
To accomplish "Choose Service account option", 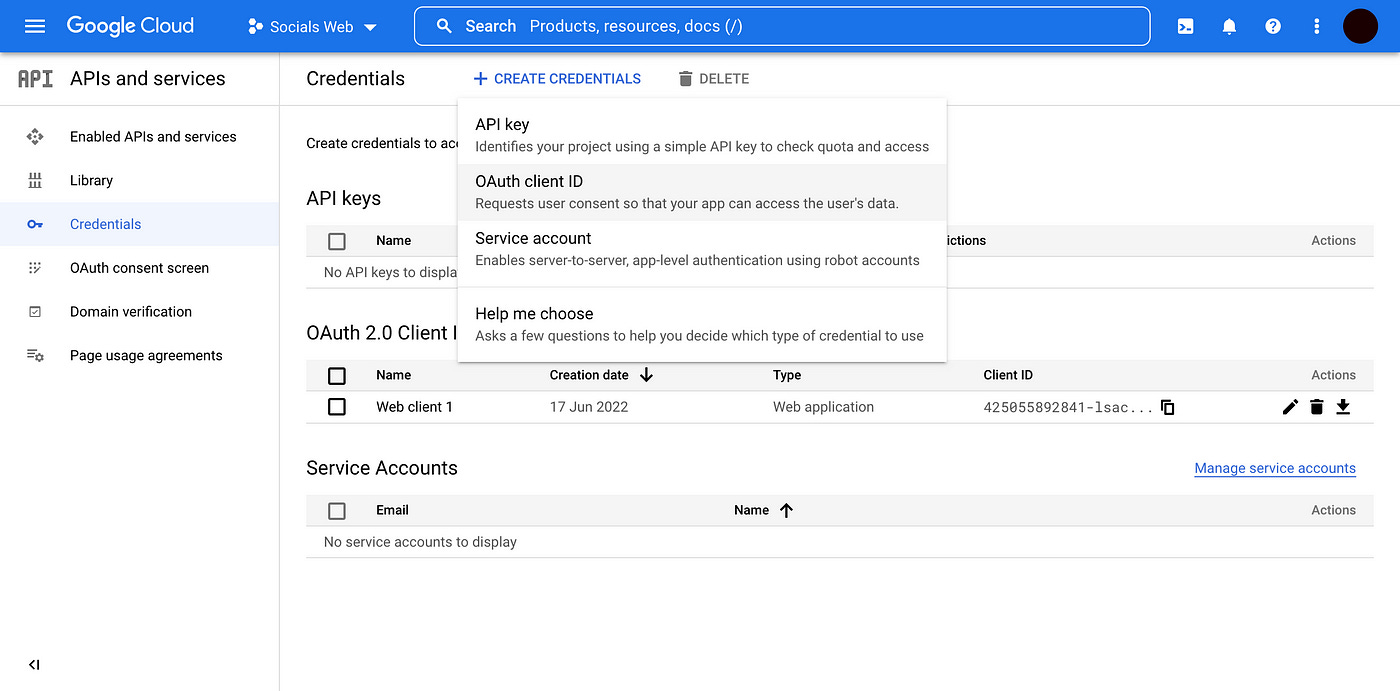I will point(702,249).
